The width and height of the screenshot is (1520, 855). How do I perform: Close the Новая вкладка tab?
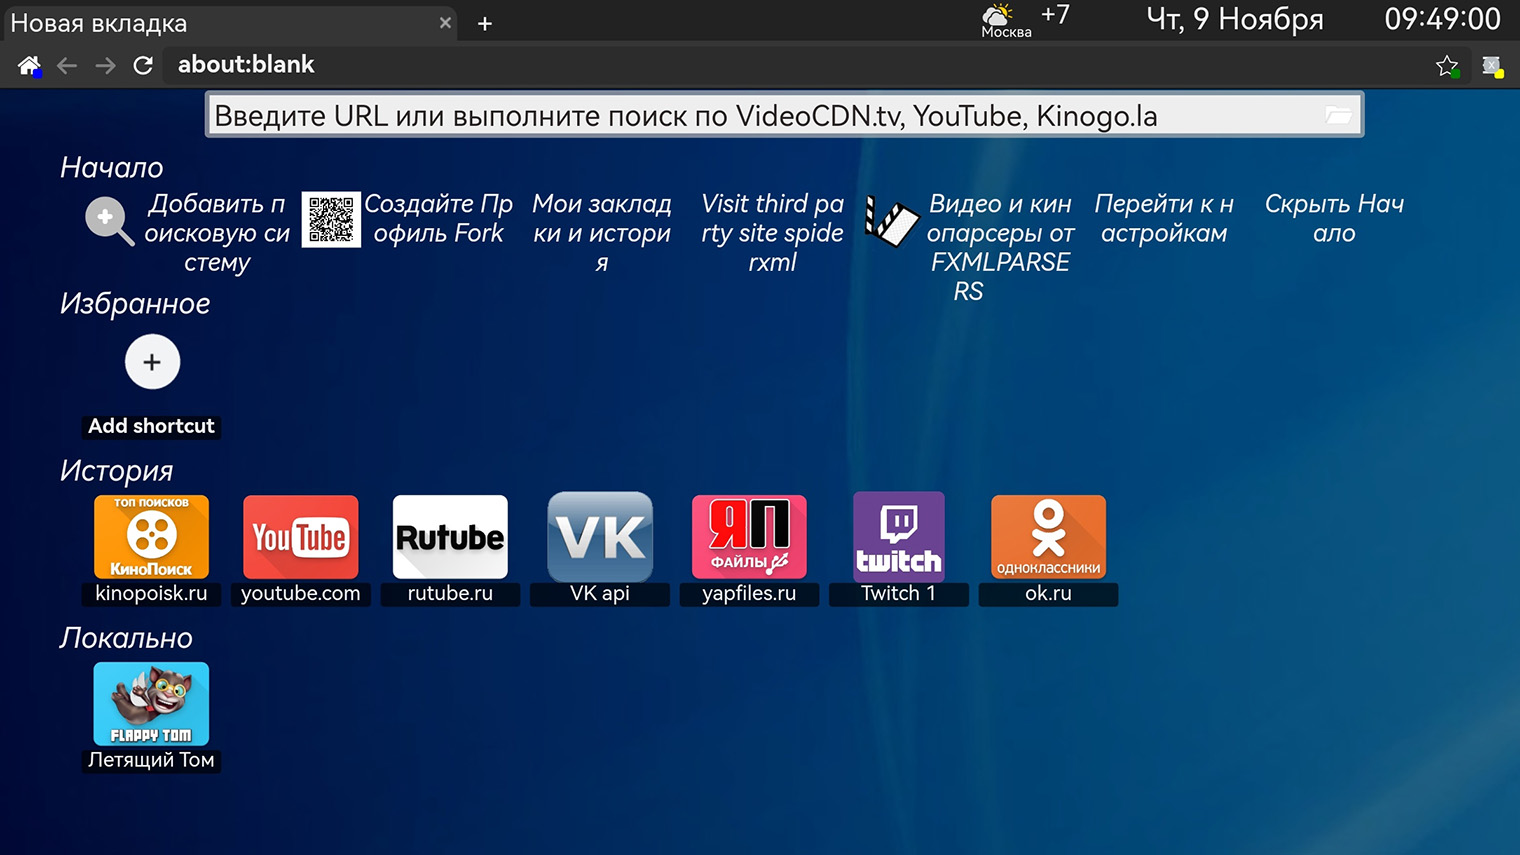445,22
